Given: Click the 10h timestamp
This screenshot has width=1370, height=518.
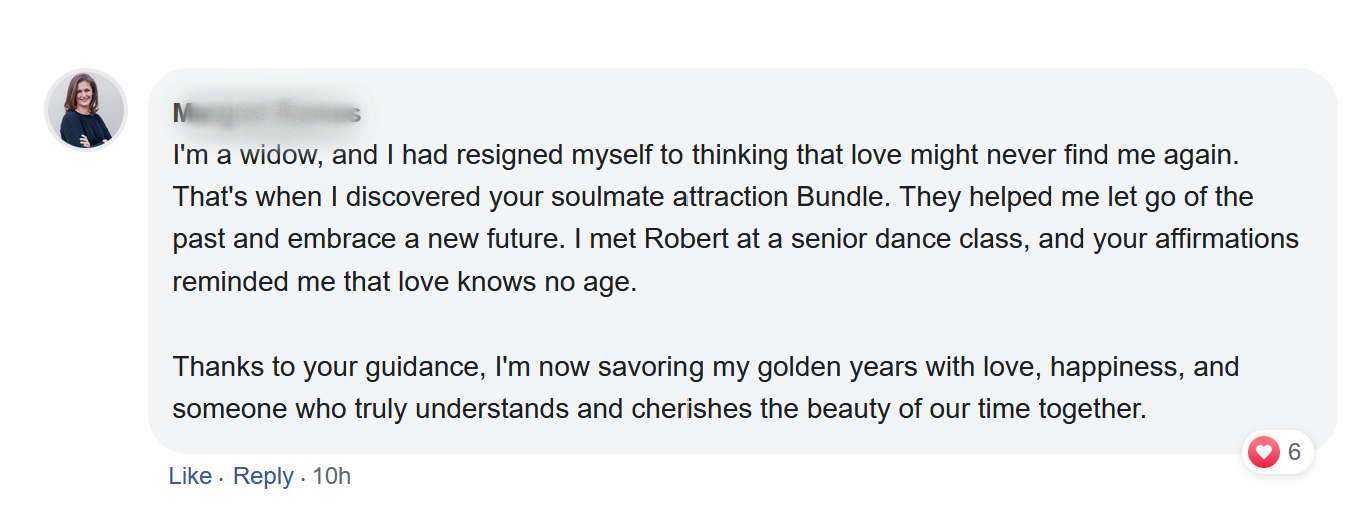Looking at the screenshot, I should (332, 476).
